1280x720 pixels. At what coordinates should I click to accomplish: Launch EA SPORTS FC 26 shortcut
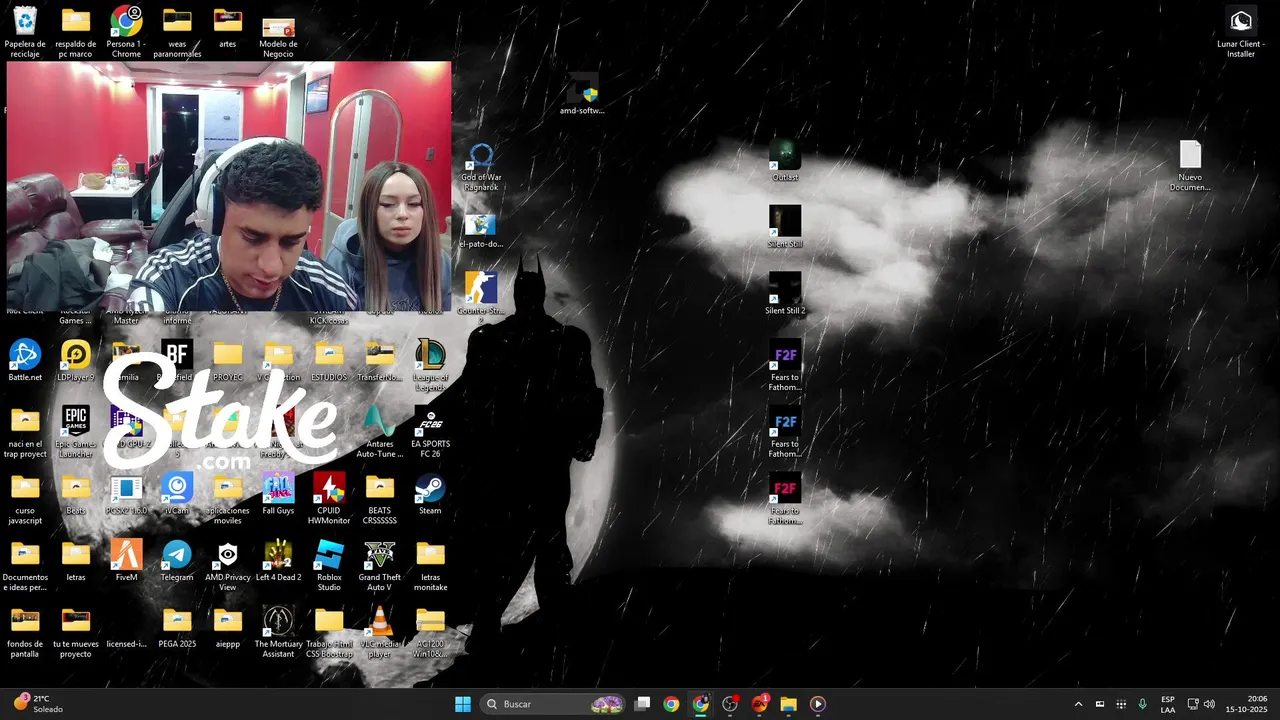click(x=430, y=432)
